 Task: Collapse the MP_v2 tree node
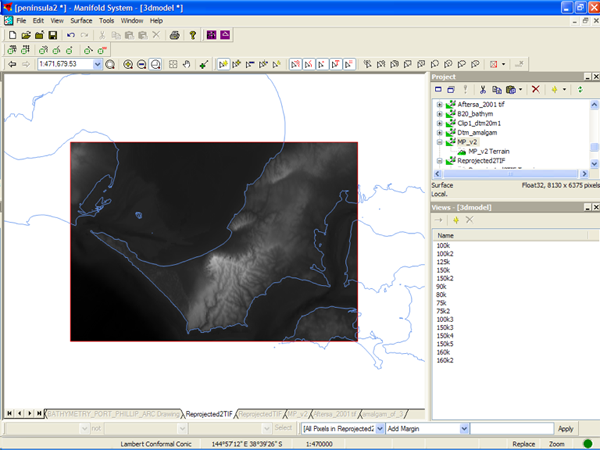[439, 142]
